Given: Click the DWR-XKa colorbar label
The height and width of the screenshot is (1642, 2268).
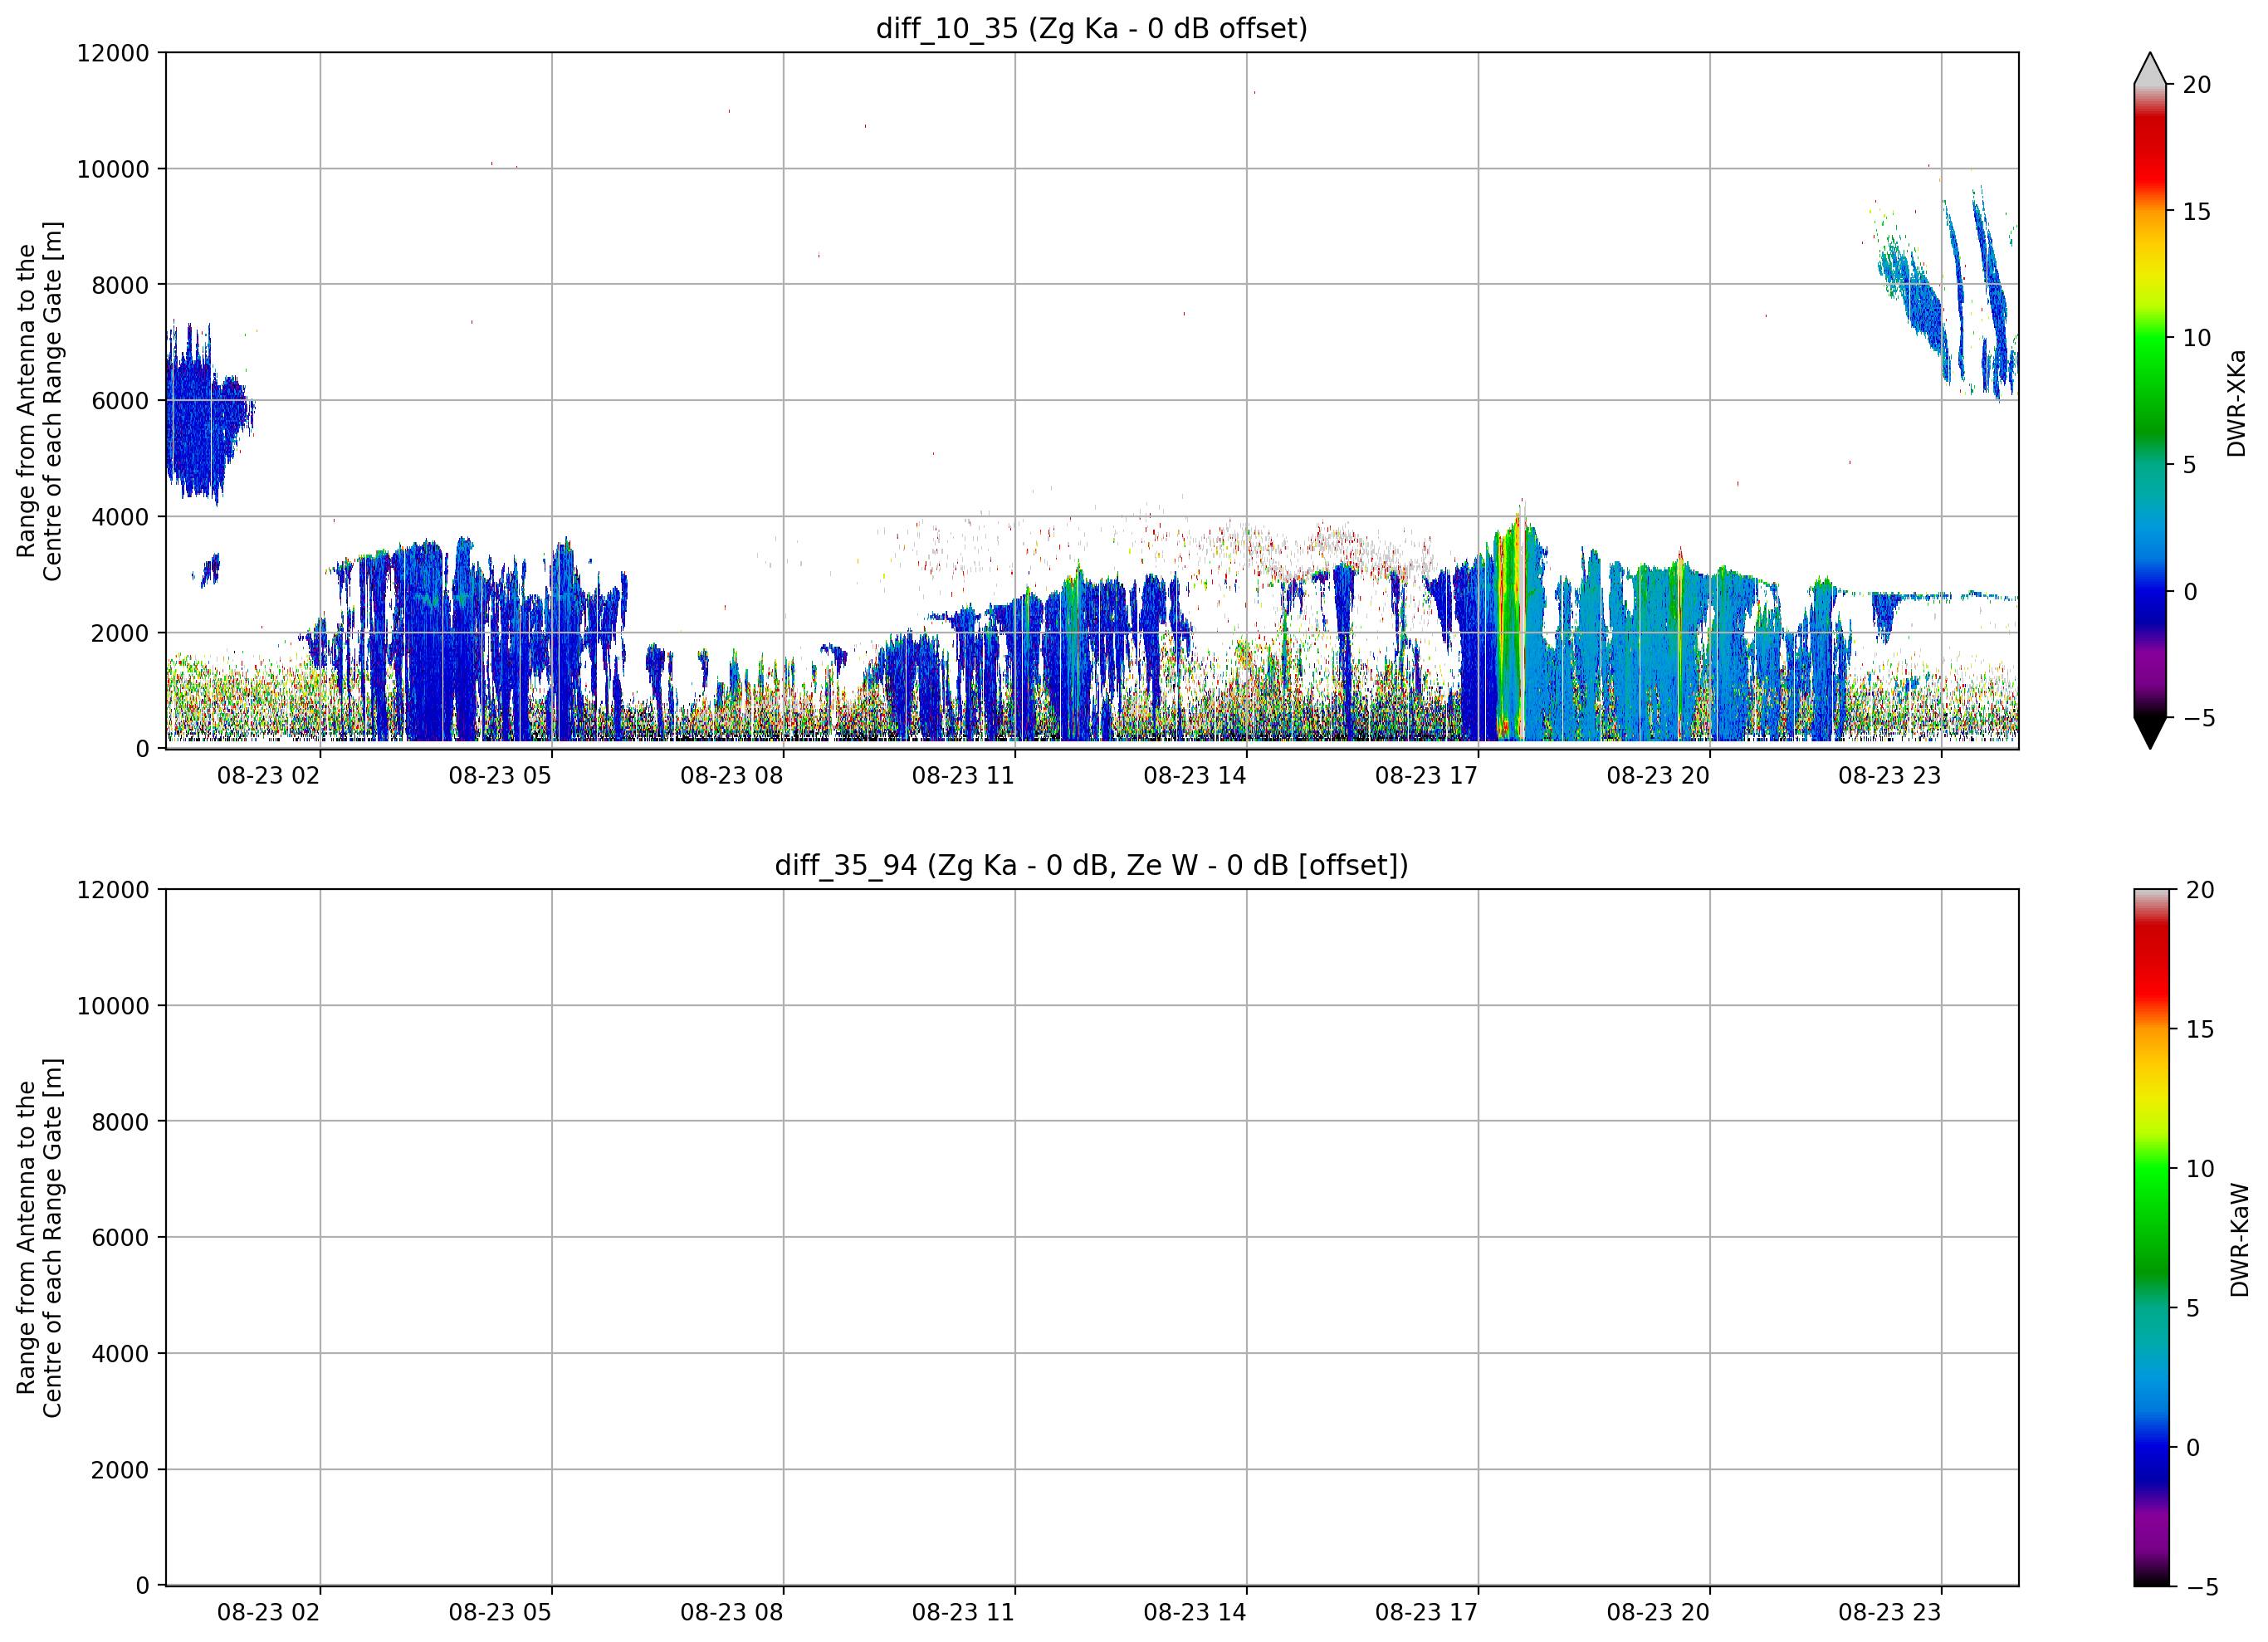Looking at the screenshot, I should coord(2236,403).
